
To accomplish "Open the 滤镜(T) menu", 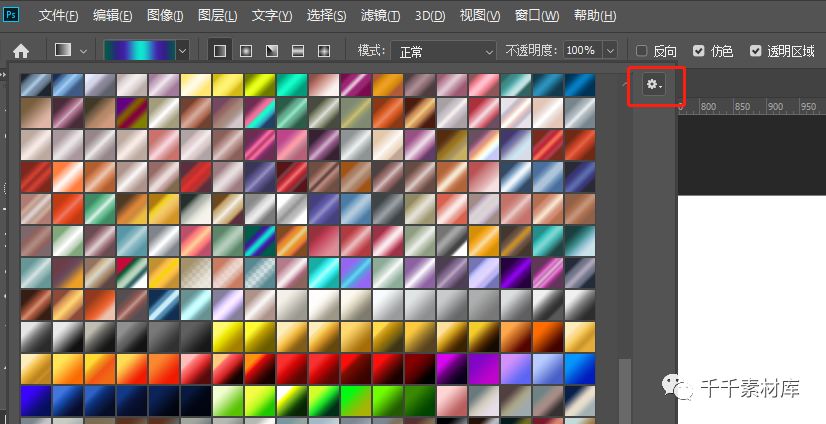I will pyautogui.click(x=380, y=15).
